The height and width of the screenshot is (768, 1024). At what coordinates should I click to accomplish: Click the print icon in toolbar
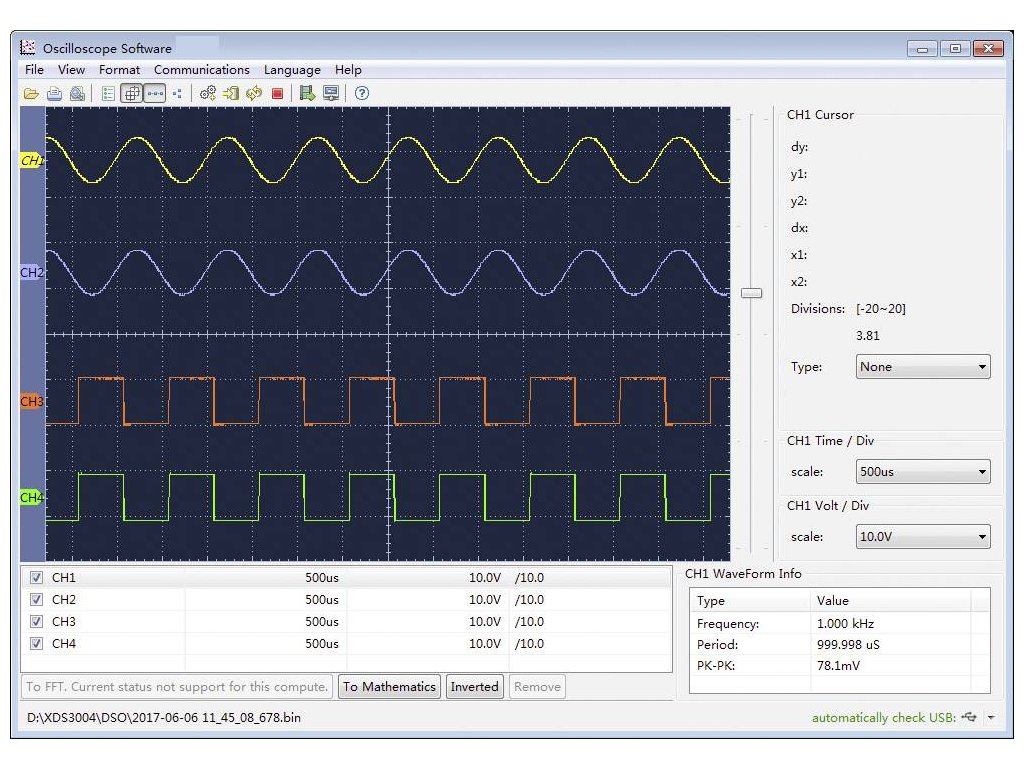pyautogui.click(x=54, y=93)
